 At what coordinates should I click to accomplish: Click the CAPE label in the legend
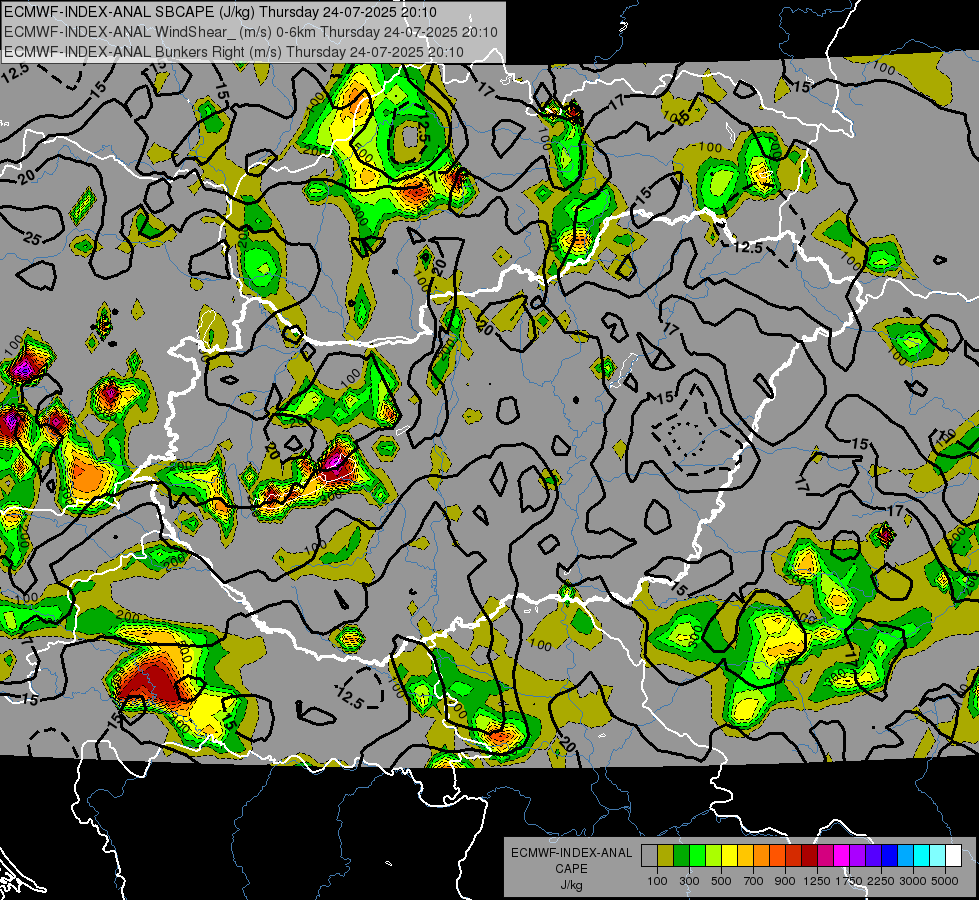pos(571,869)
